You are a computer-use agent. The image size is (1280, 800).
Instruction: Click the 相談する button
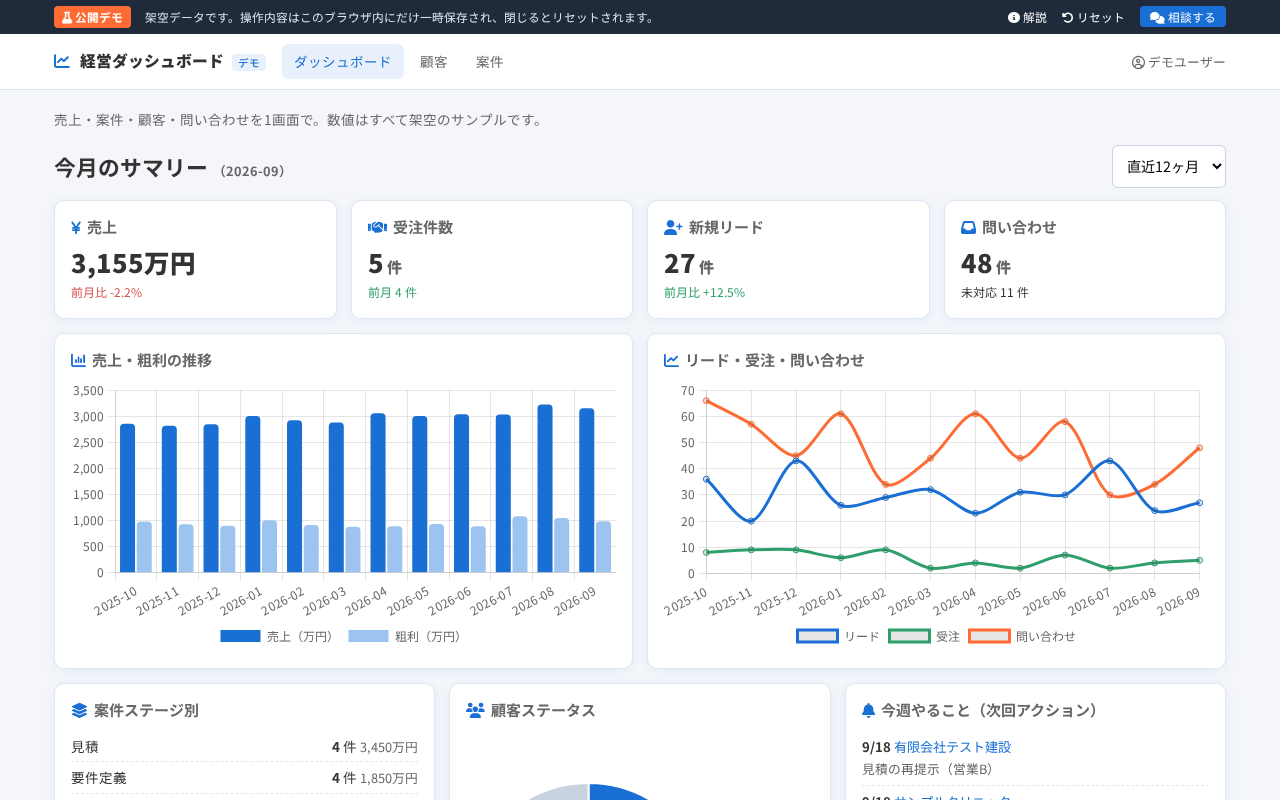point(1182,17)
